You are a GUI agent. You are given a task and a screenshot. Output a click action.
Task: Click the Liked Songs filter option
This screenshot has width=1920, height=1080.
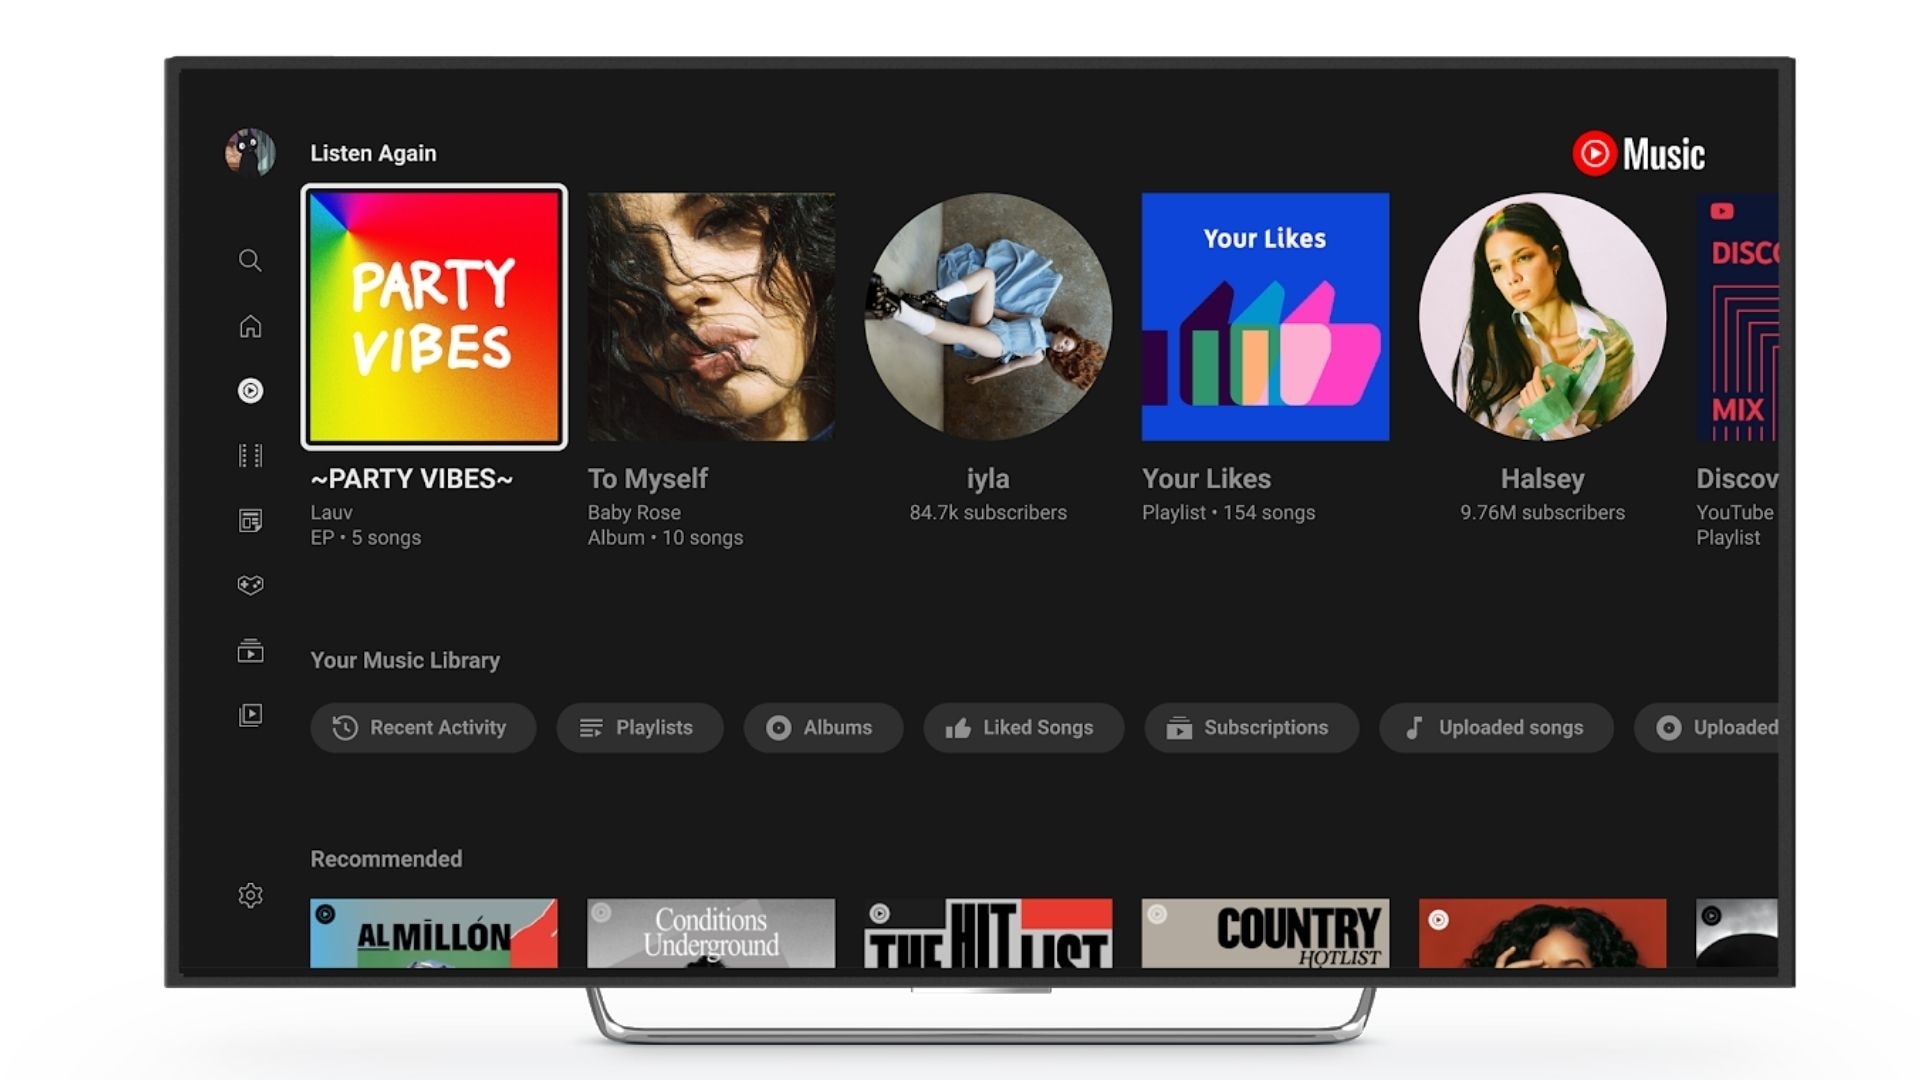pos(1022,727)
